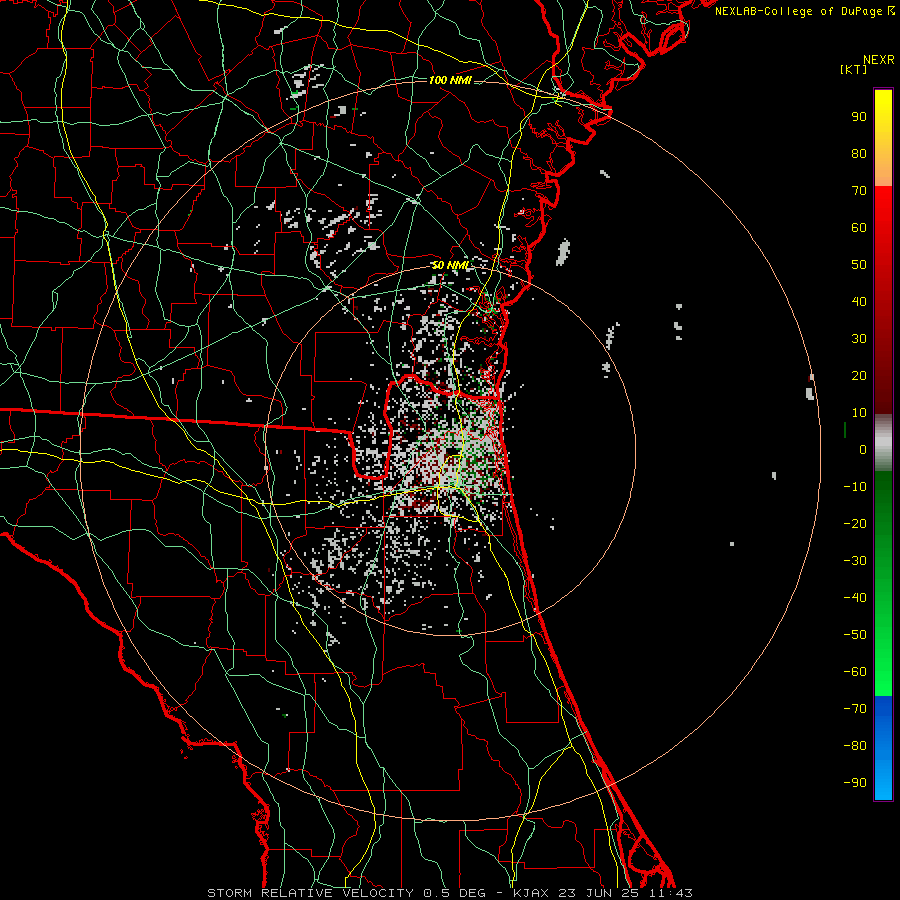Click the -80 value on the velocity scale

855,746
